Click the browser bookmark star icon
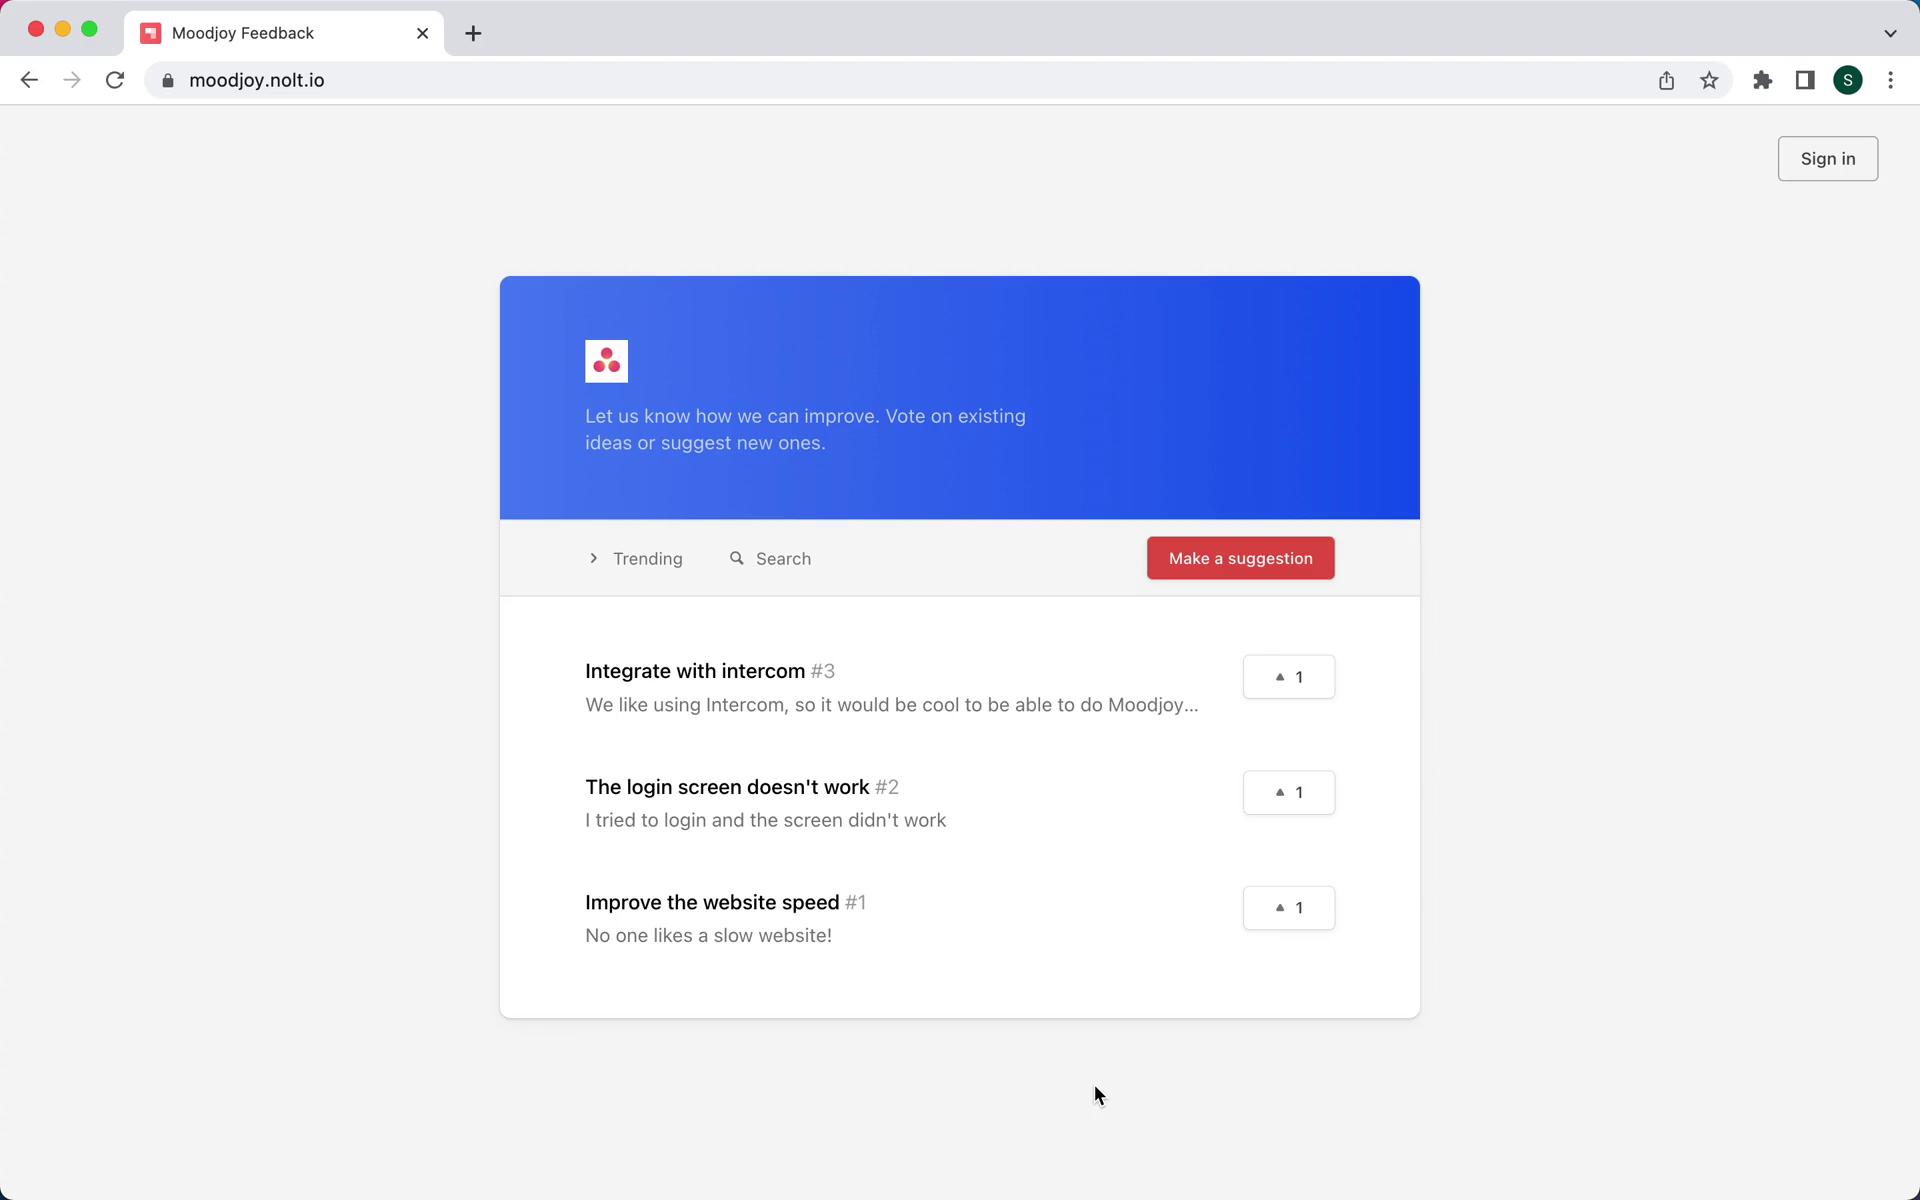The image size is (1920, 1200). 1709,79
